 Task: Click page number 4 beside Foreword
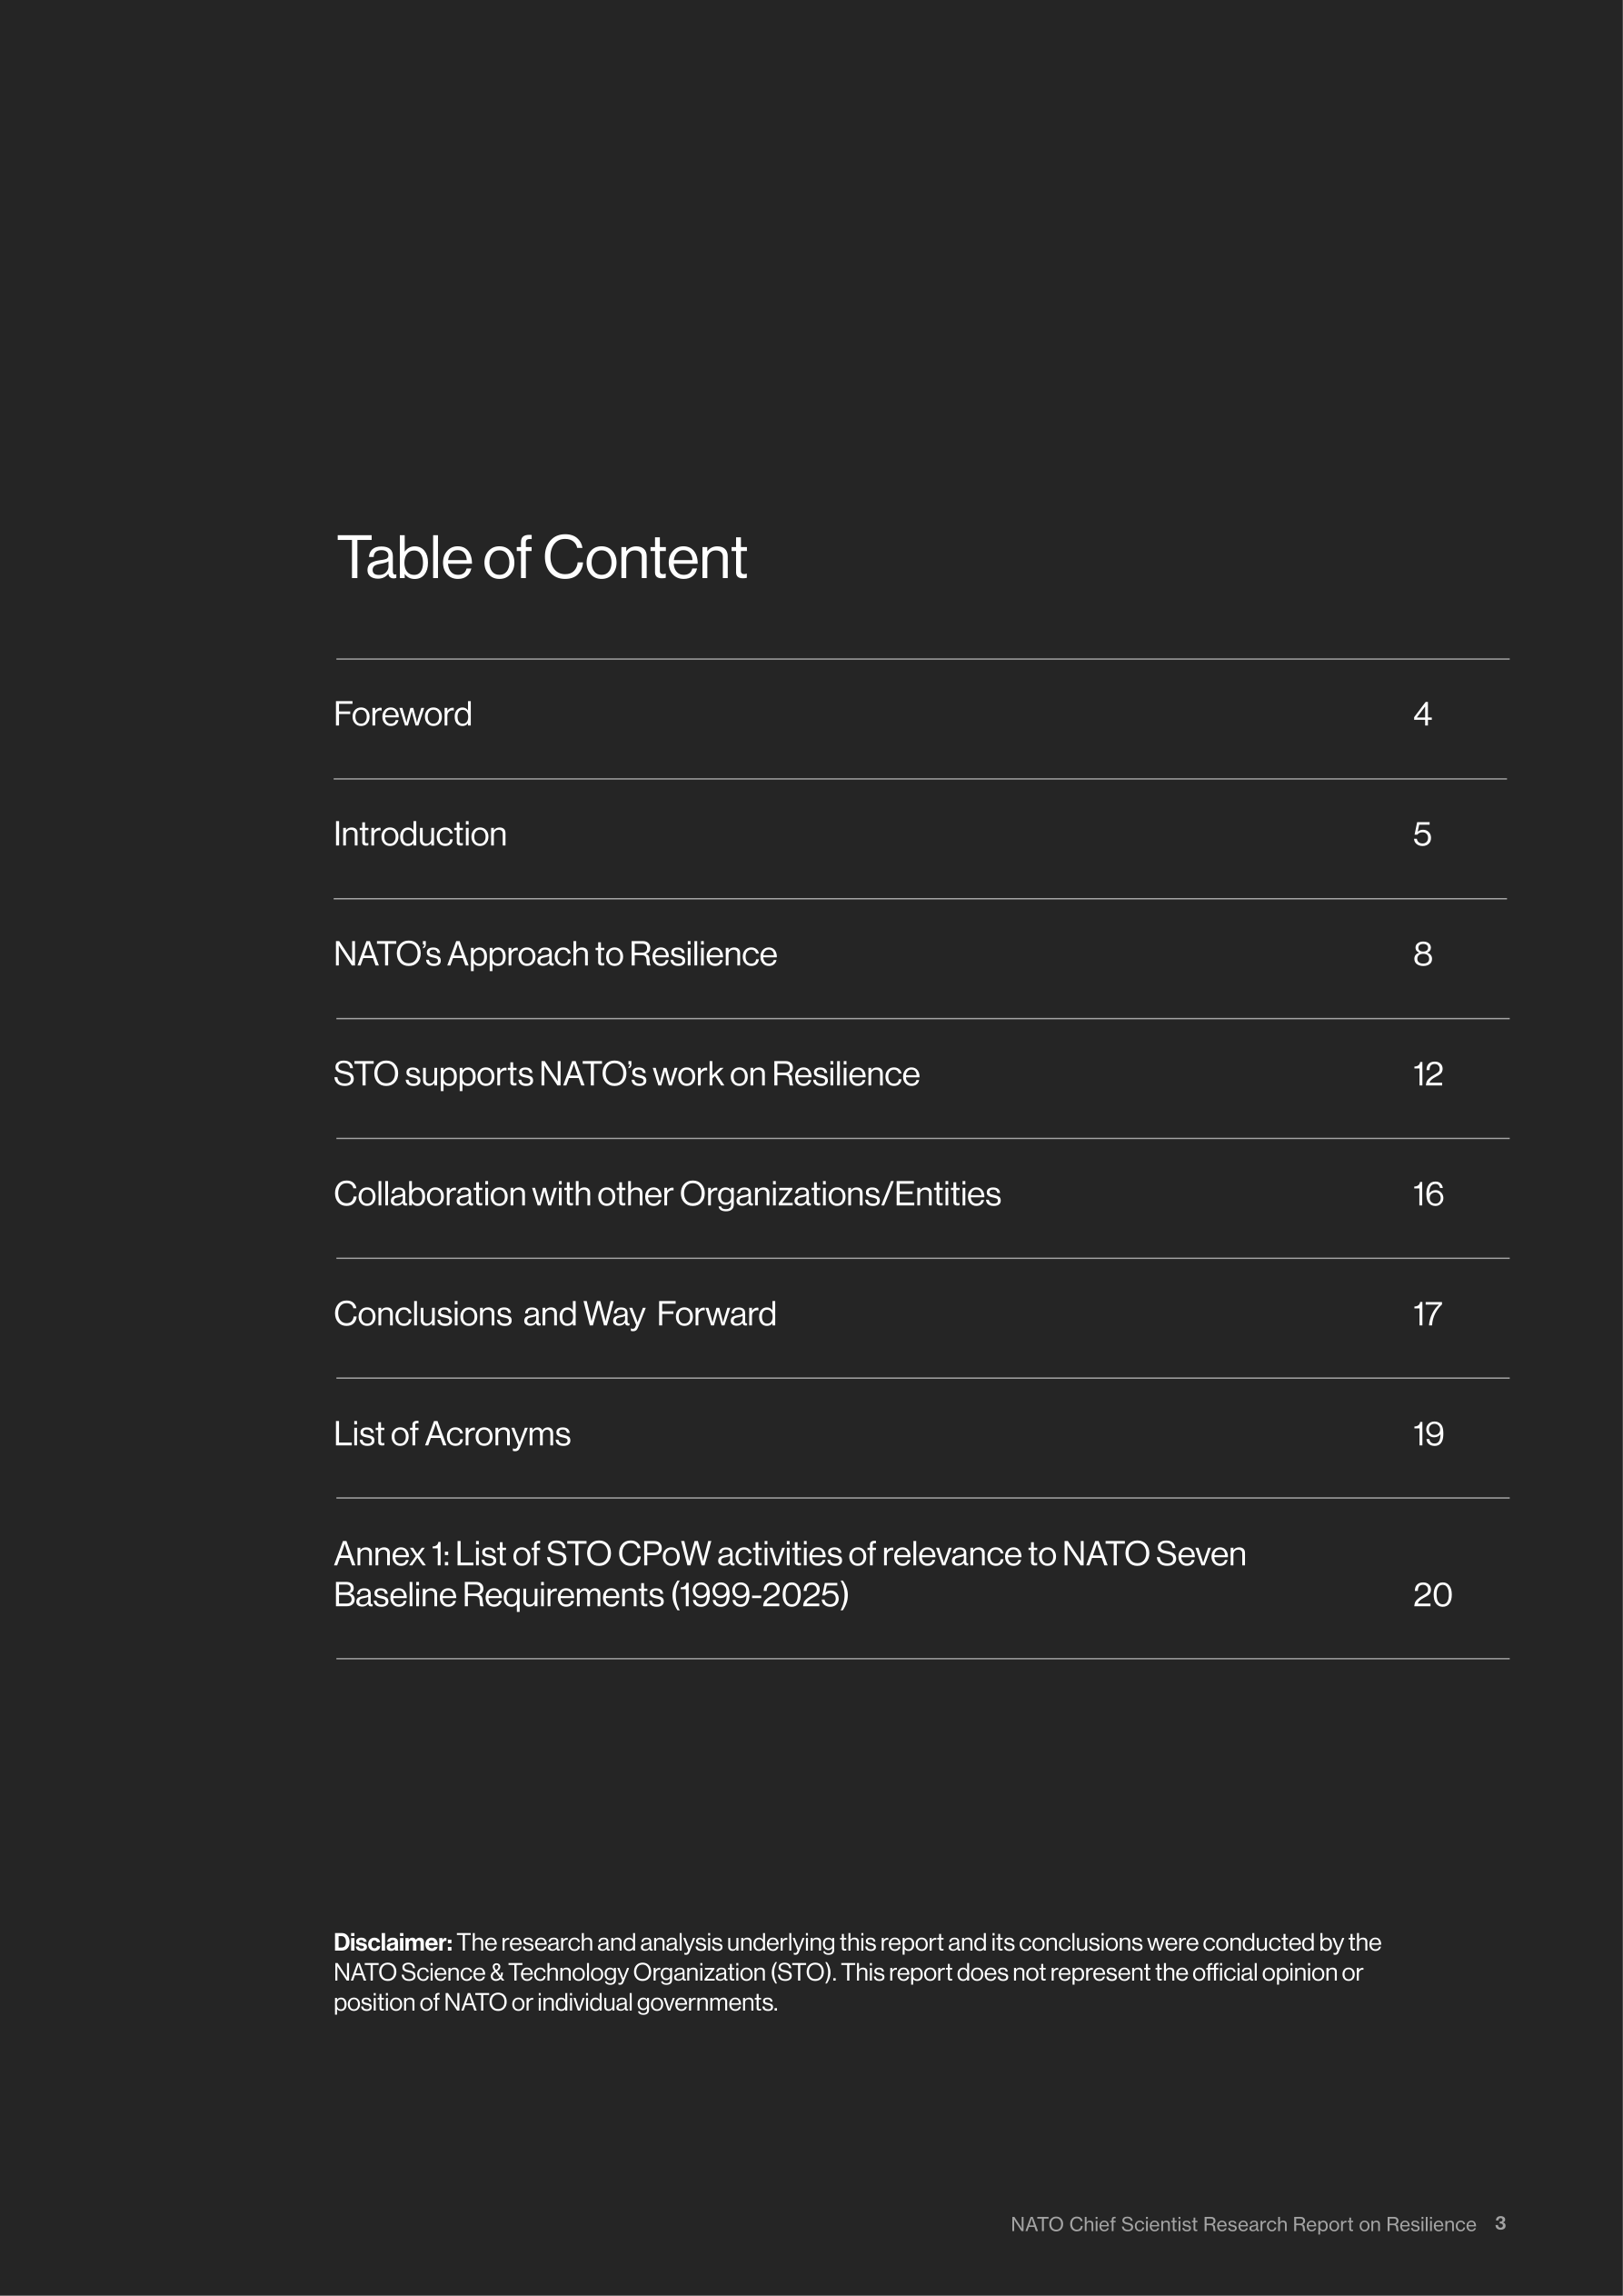click(1422, 714)
